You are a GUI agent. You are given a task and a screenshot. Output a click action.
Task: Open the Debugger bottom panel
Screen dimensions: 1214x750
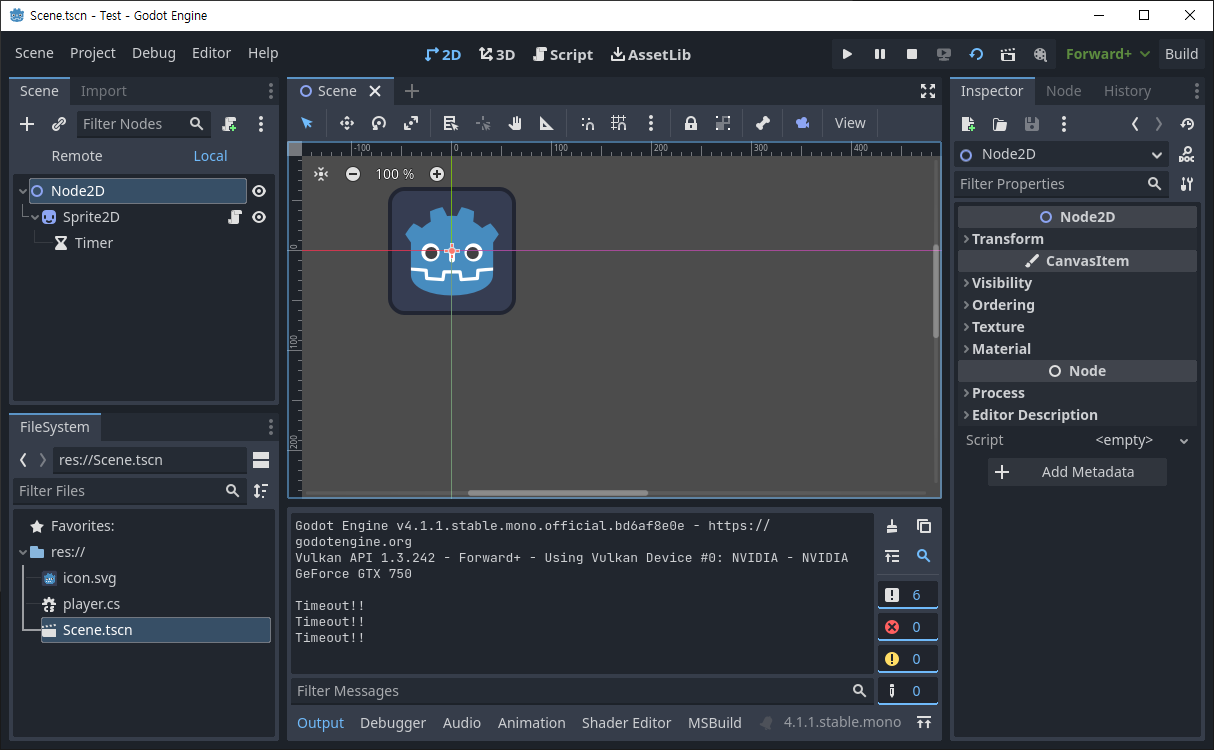click(x=393, y=722)
